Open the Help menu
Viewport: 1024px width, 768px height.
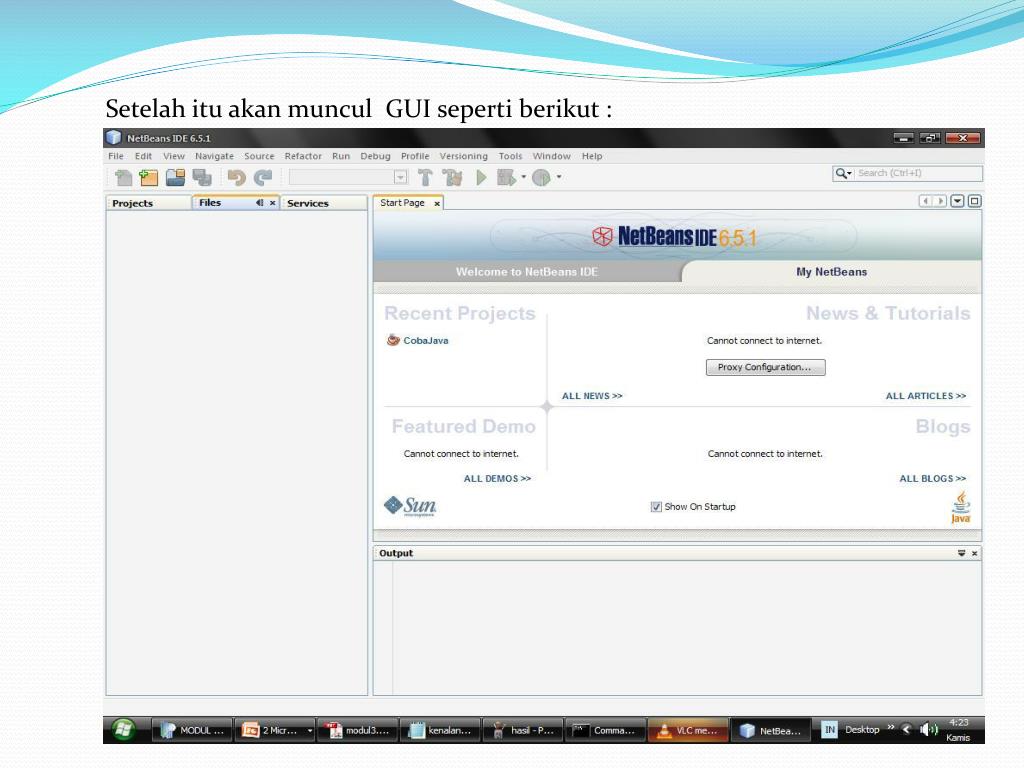click(x=592, y=156)
